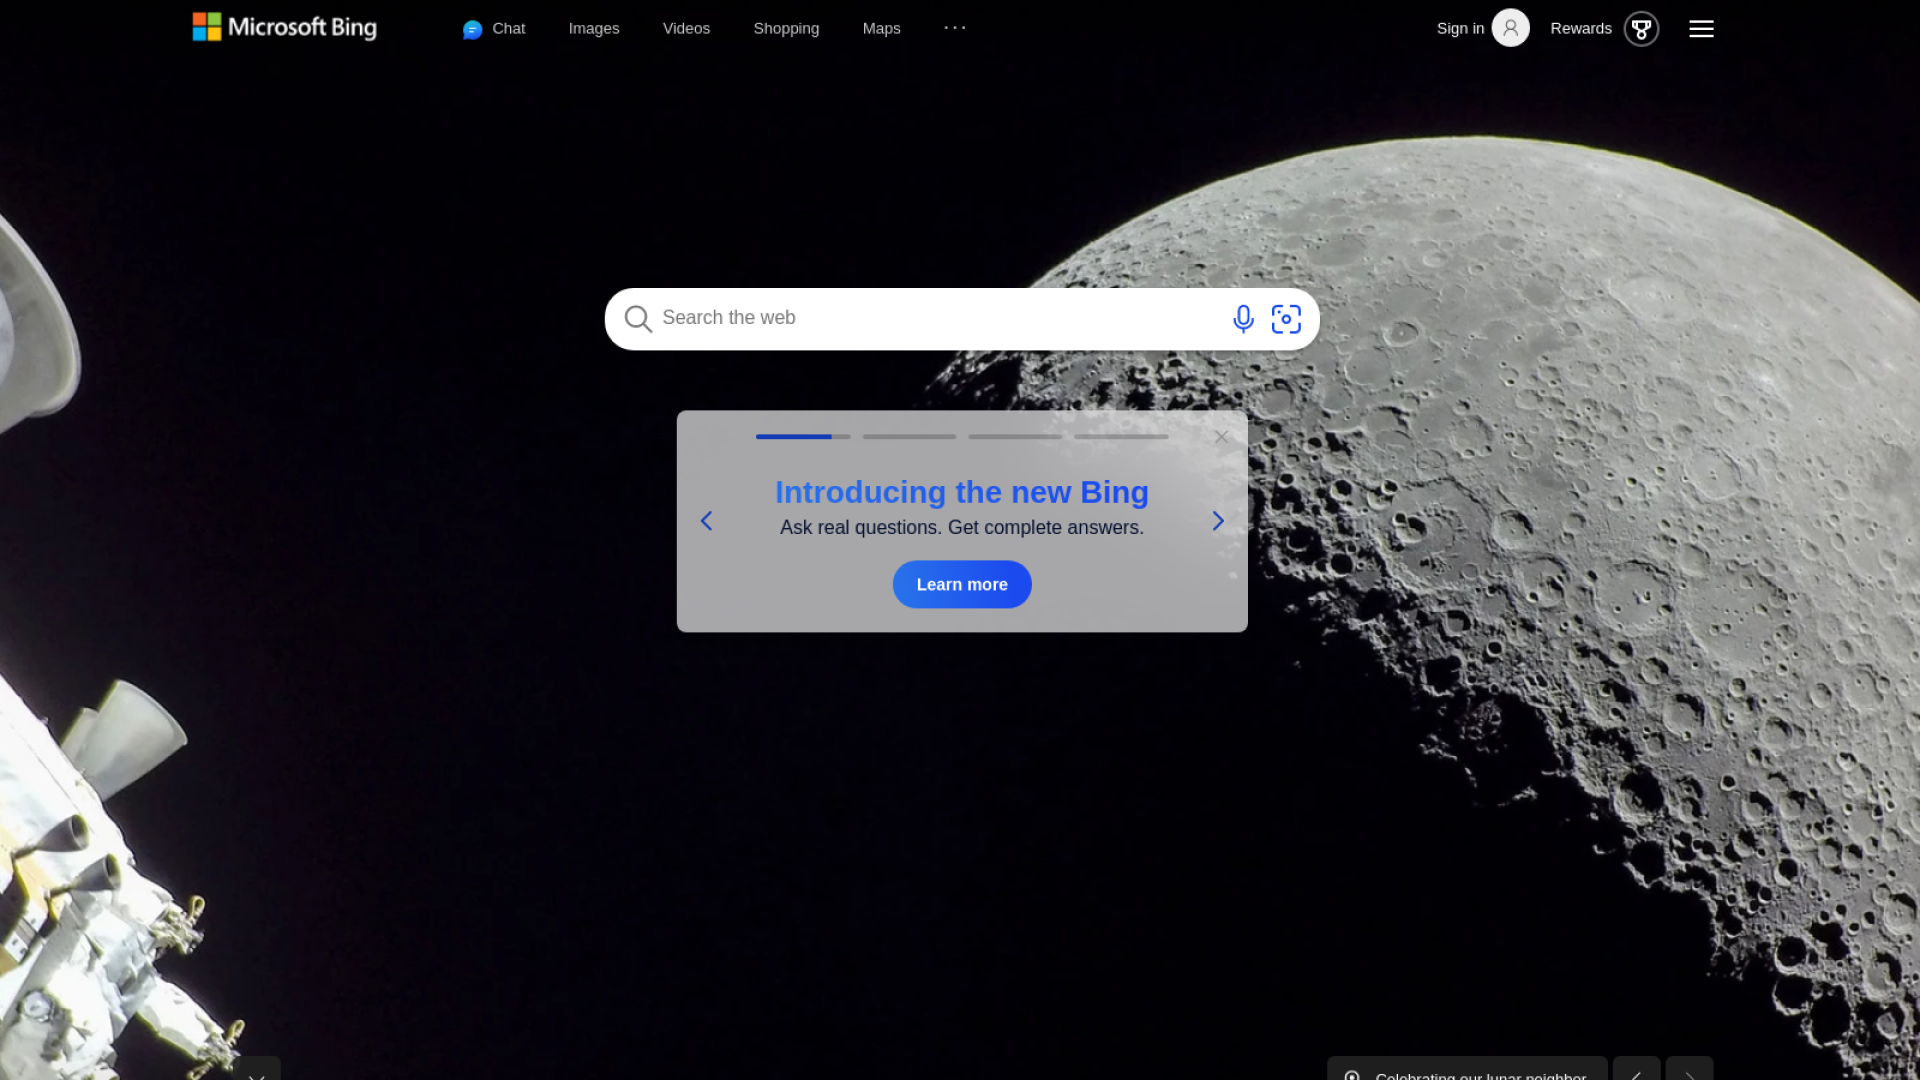
Task: Open the Videos section
Action: point(686,29)
